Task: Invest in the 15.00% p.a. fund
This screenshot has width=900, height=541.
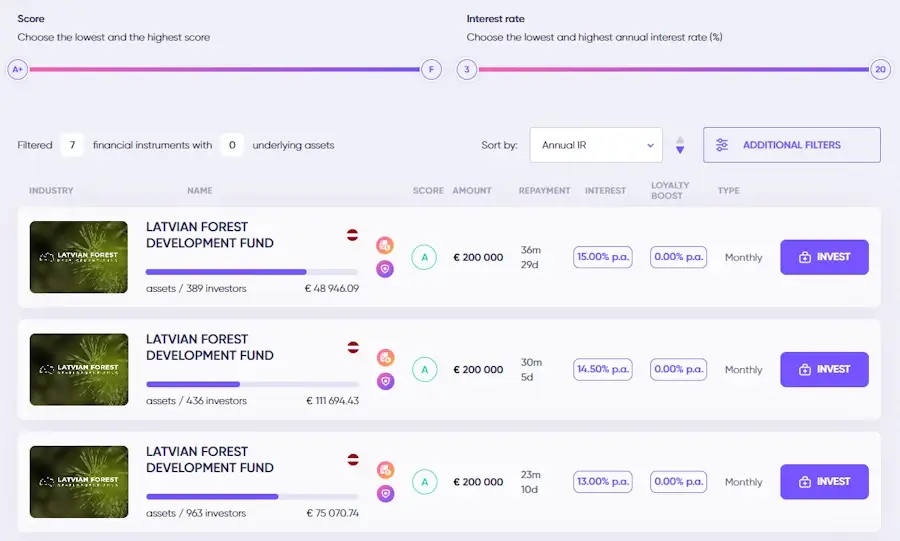Action: (824, 257)
